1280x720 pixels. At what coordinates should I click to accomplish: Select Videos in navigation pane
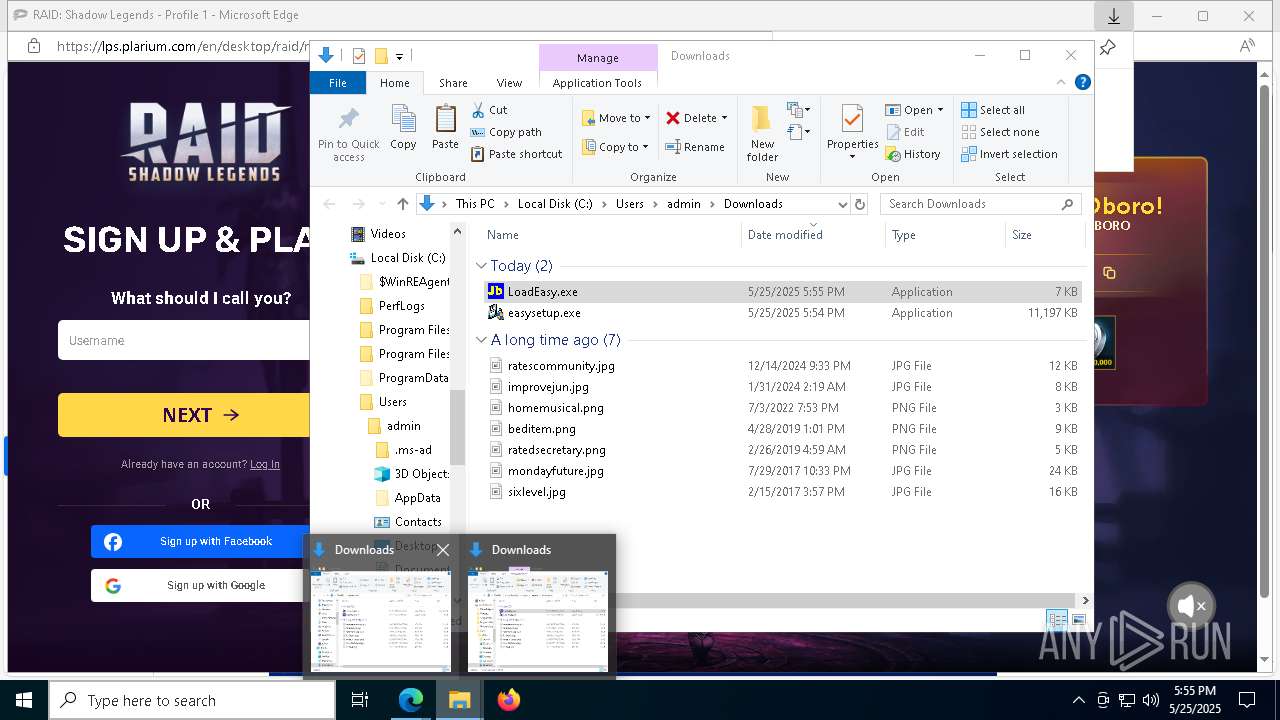tap(388, 234)
